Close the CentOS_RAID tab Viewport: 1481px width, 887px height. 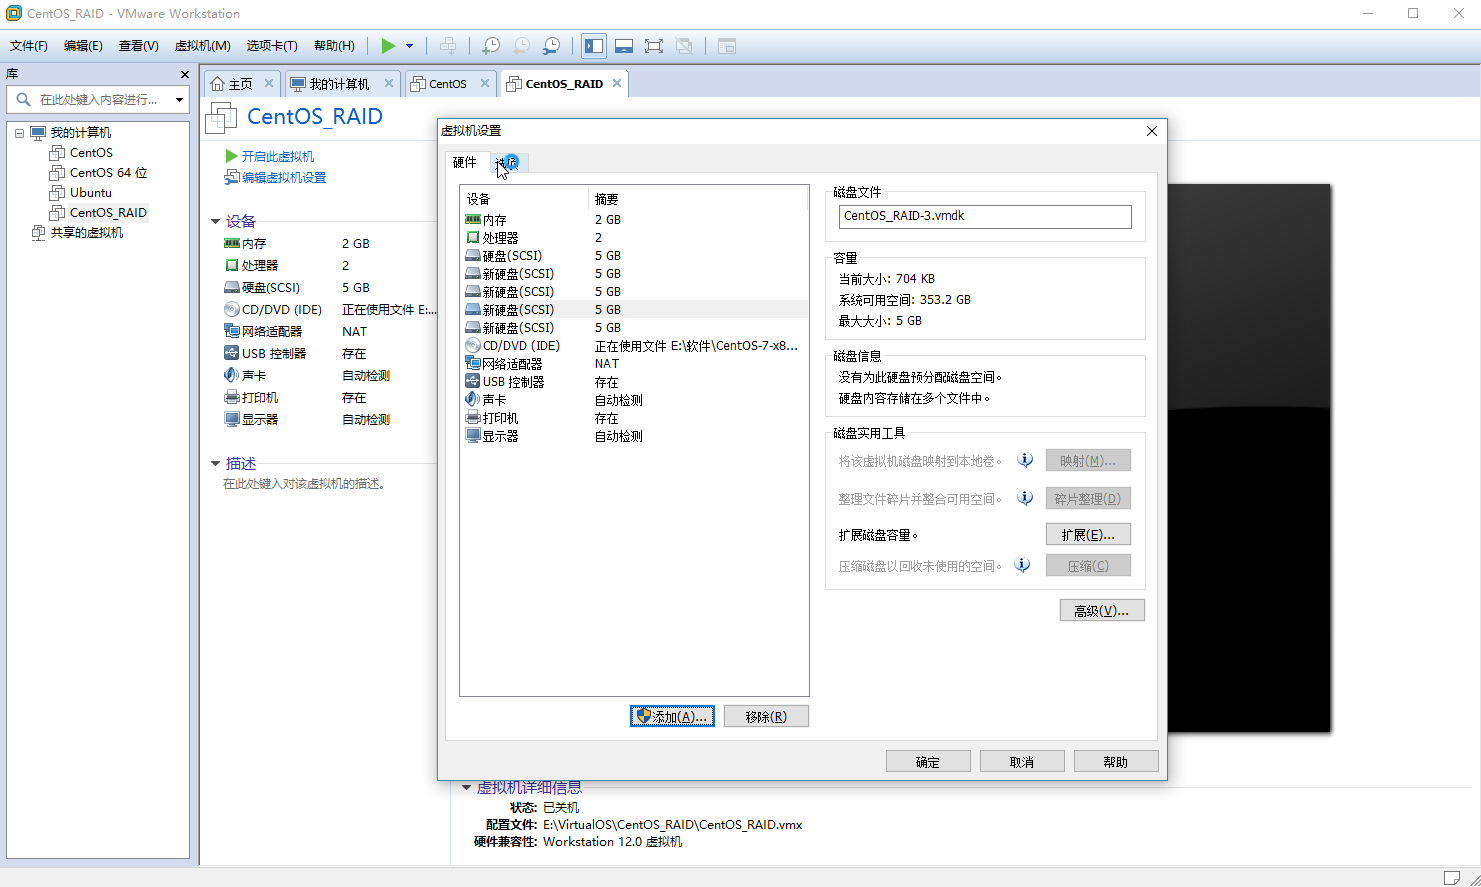click(617, 83)
